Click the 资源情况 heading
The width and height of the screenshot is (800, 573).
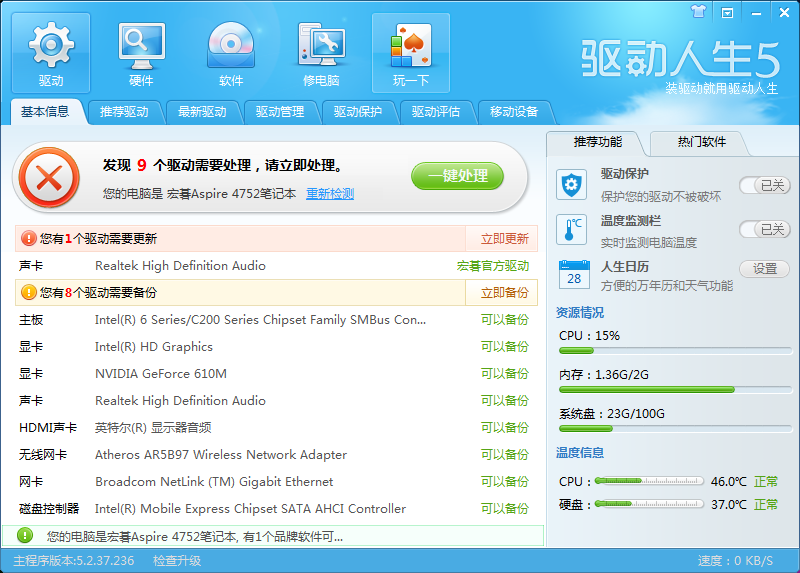pyautogui.click(x=580, y=312)
